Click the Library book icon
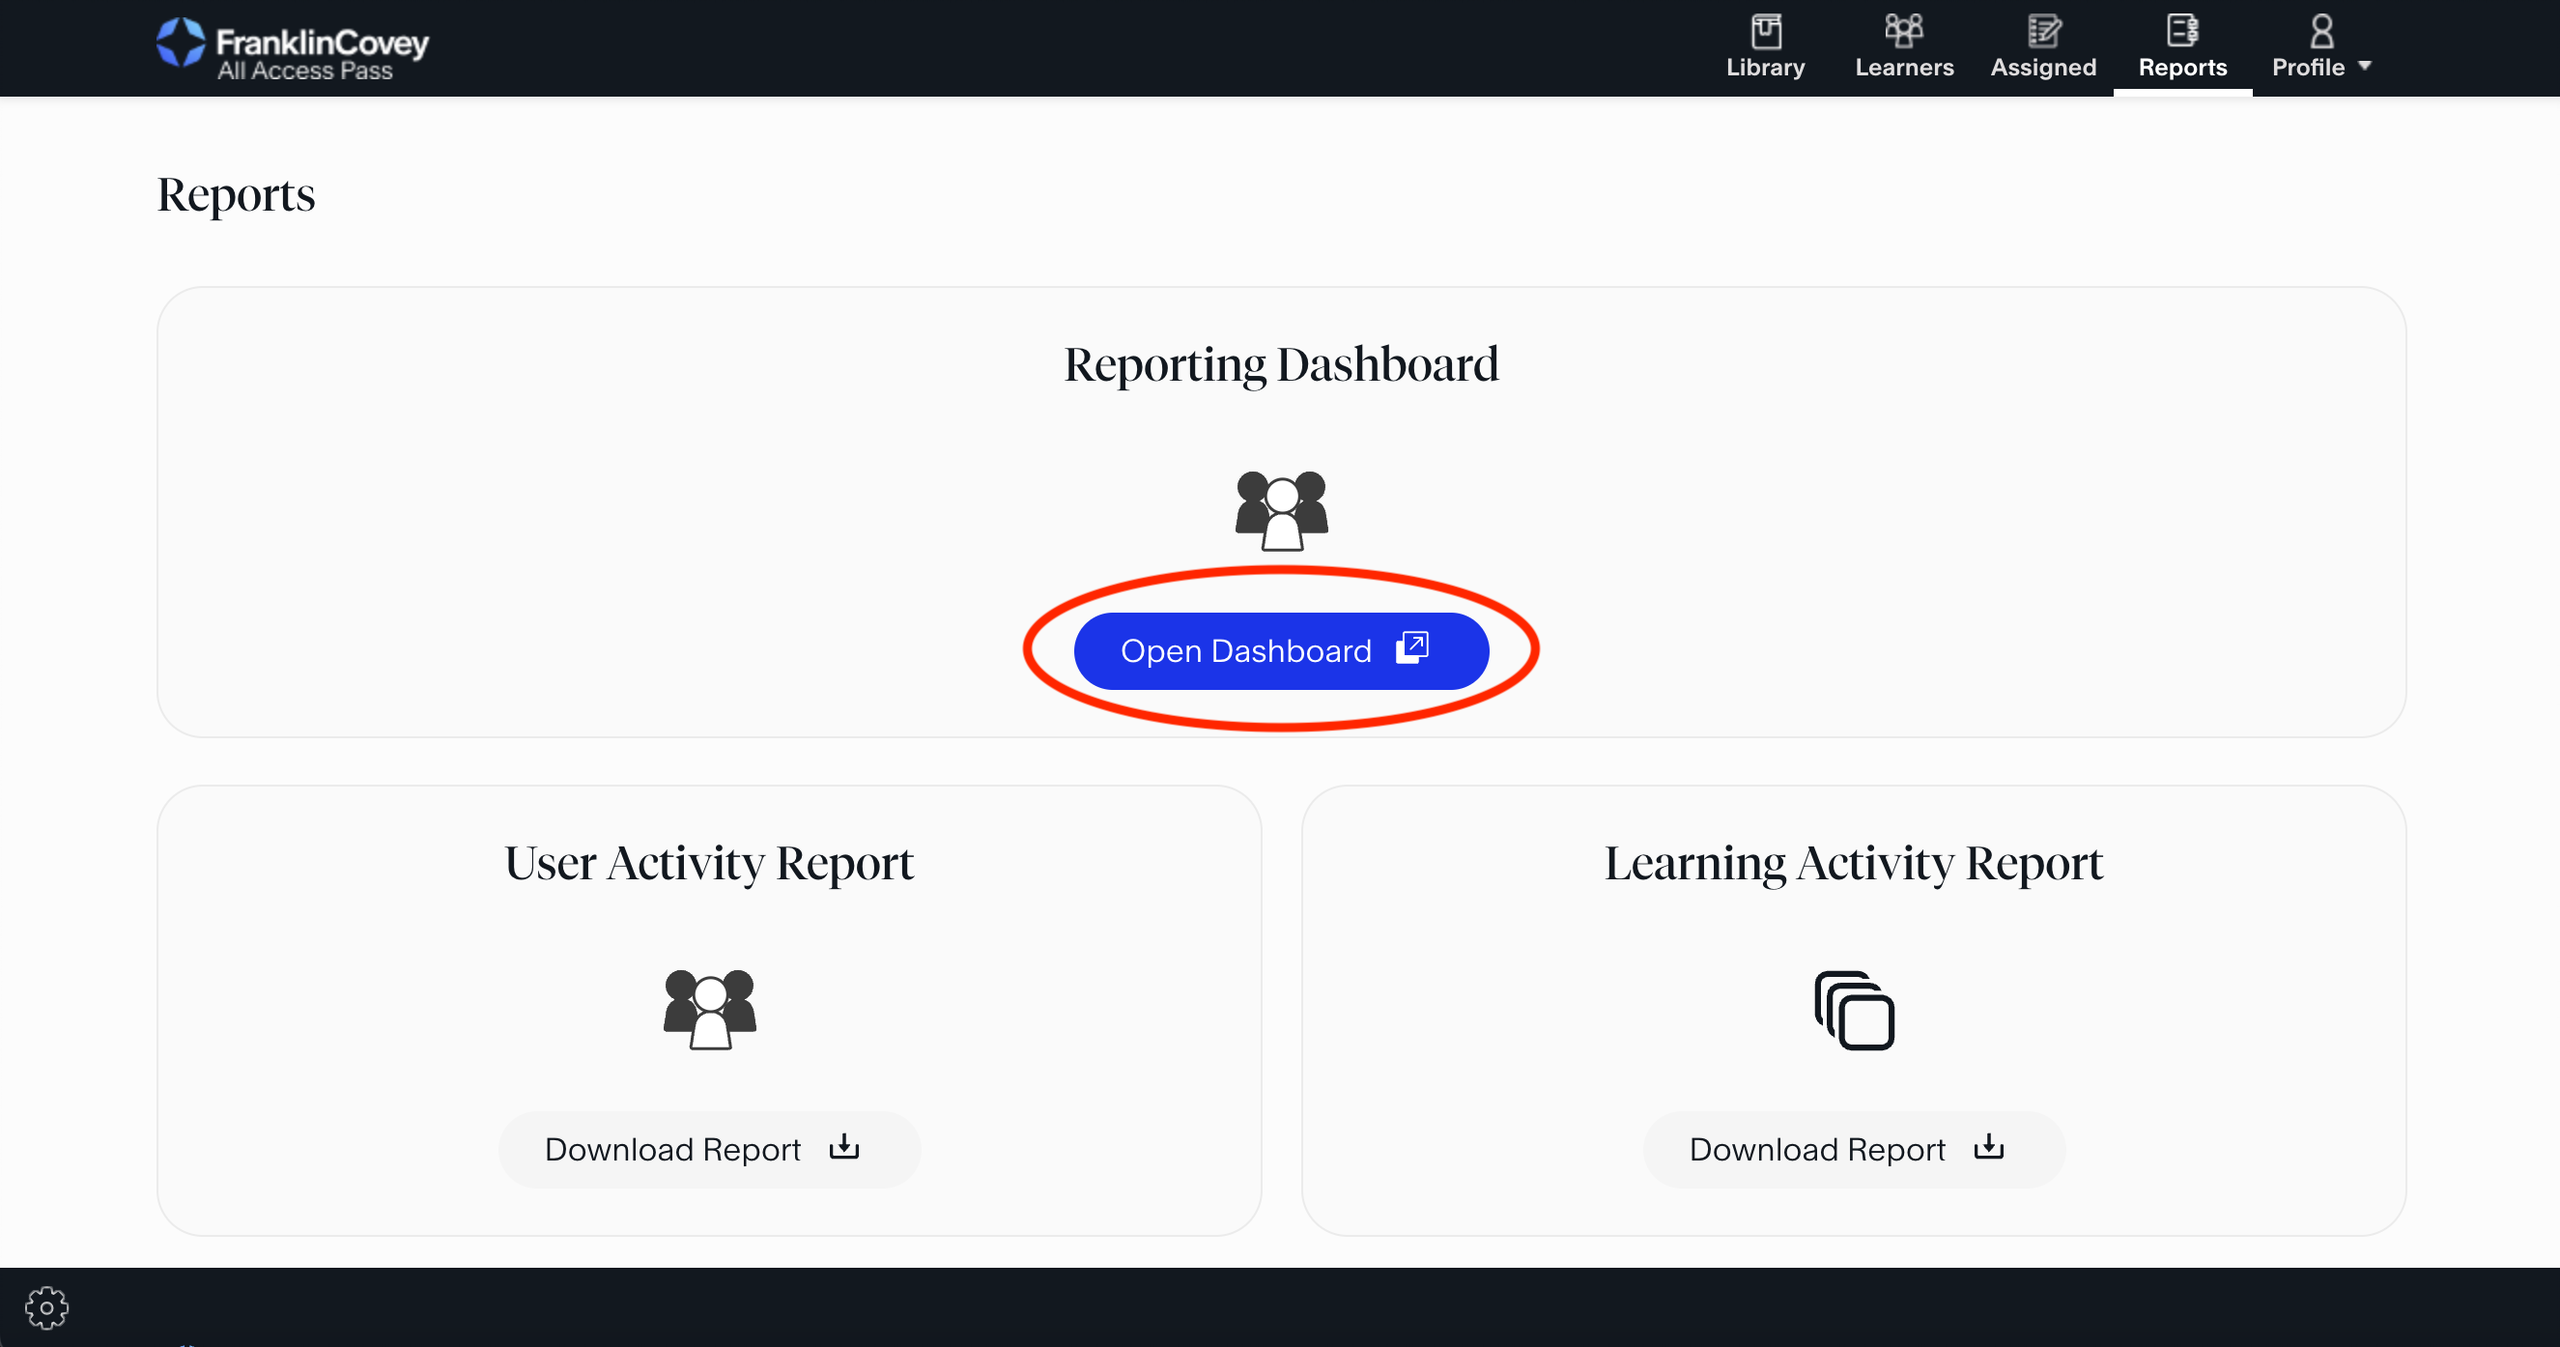Image resolution: width=2560 pixels, height=1347 pixels. point(1766,31)
